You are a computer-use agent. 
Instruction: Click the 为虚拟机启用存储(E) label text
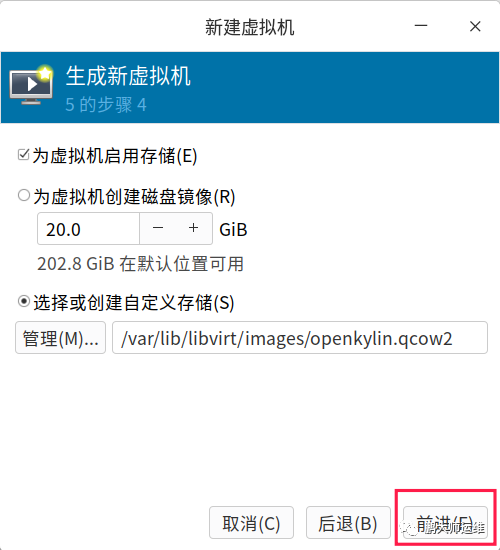click(x=115, y=156)
